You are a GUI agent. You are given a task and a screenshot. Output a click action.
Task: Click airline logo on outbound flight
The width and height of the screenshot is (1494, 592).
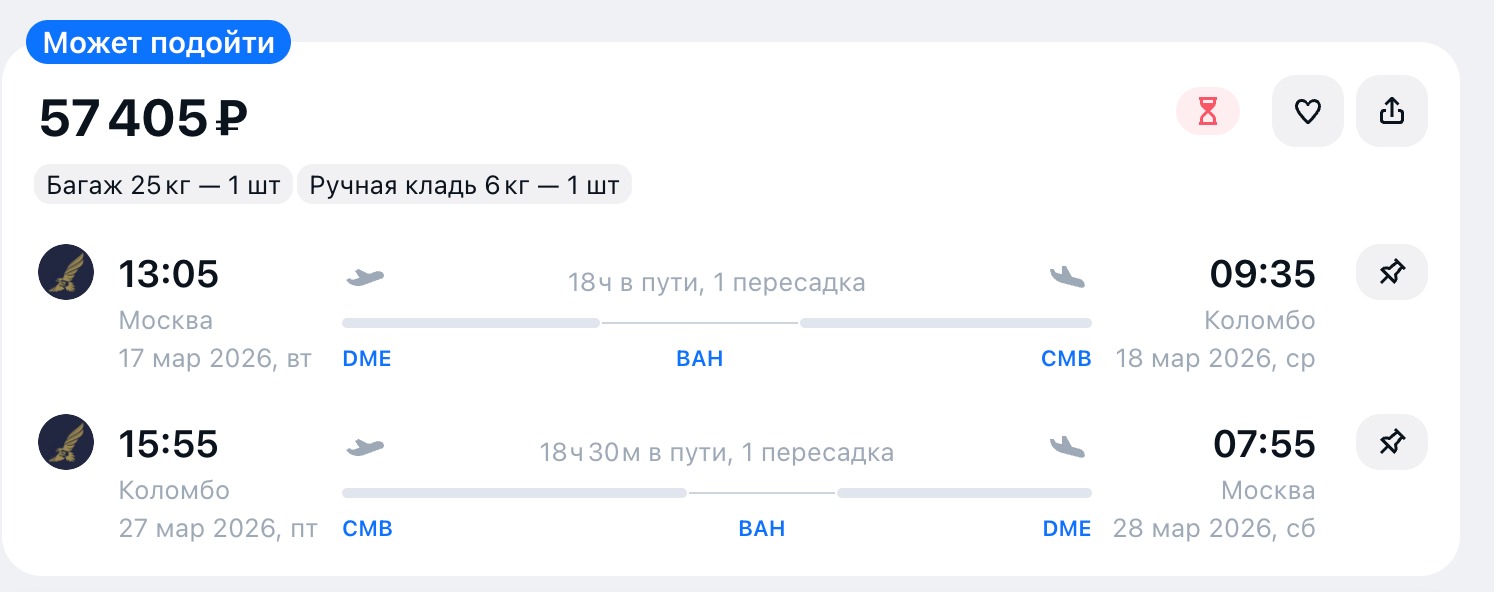pos(66,272)
